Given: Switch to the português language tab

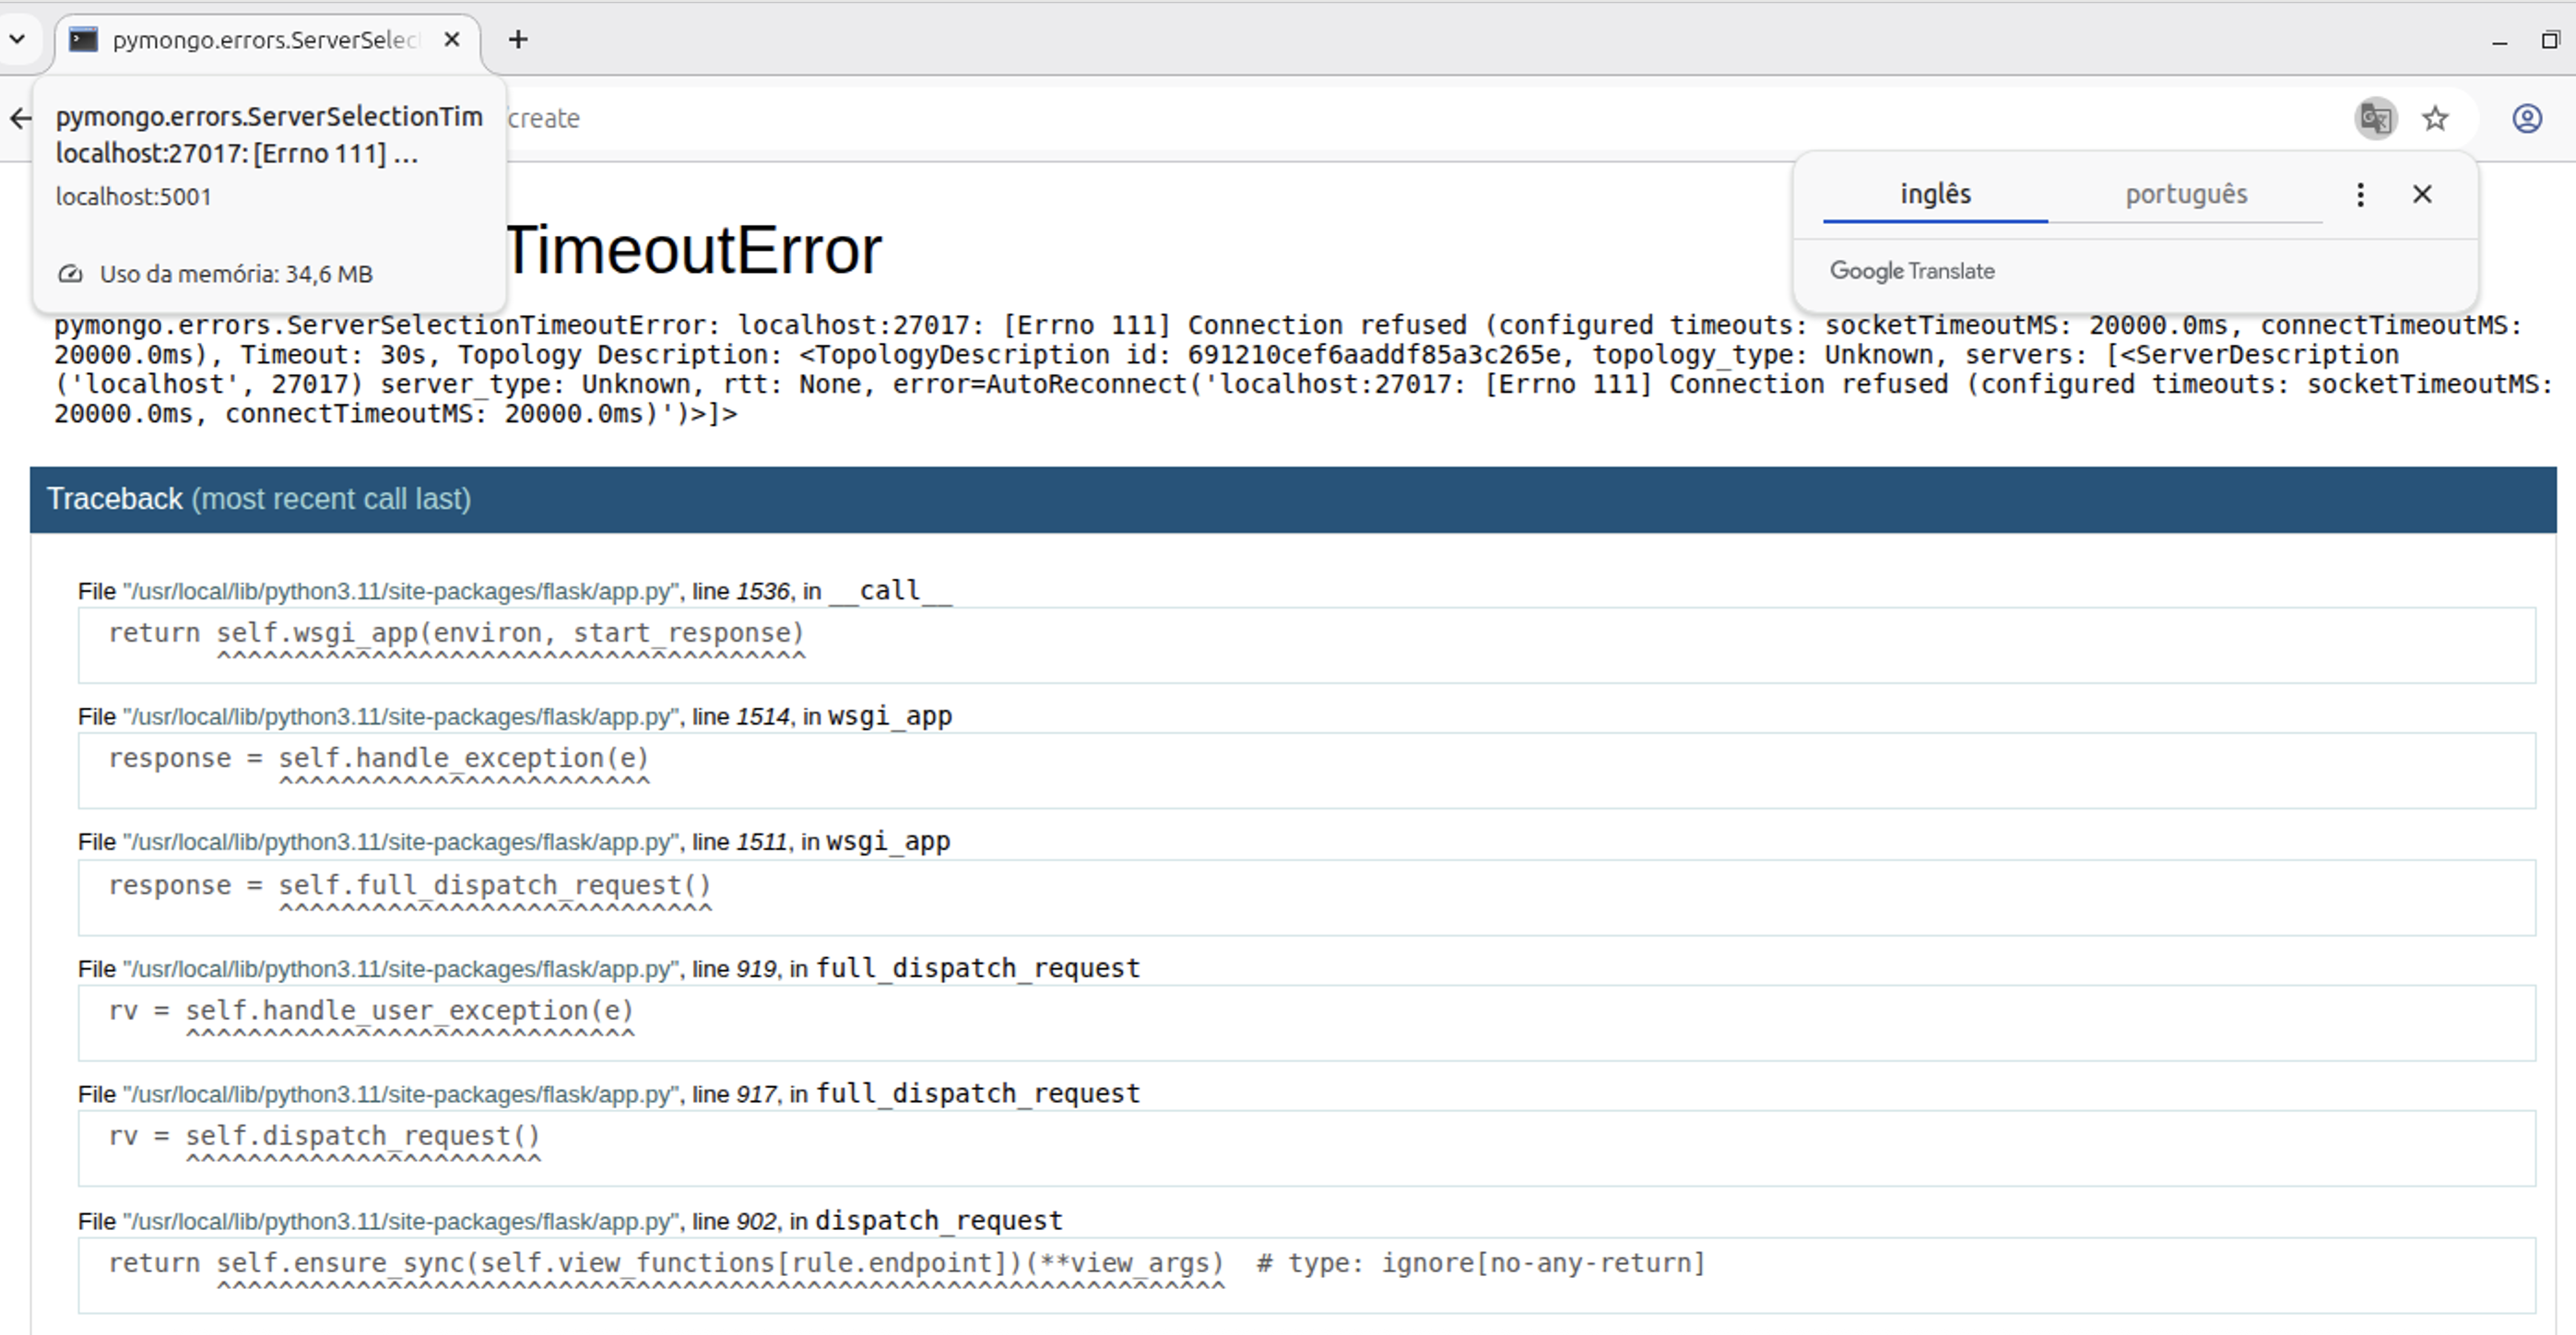Looking at the screenshot, I should tap(2185, 194).
